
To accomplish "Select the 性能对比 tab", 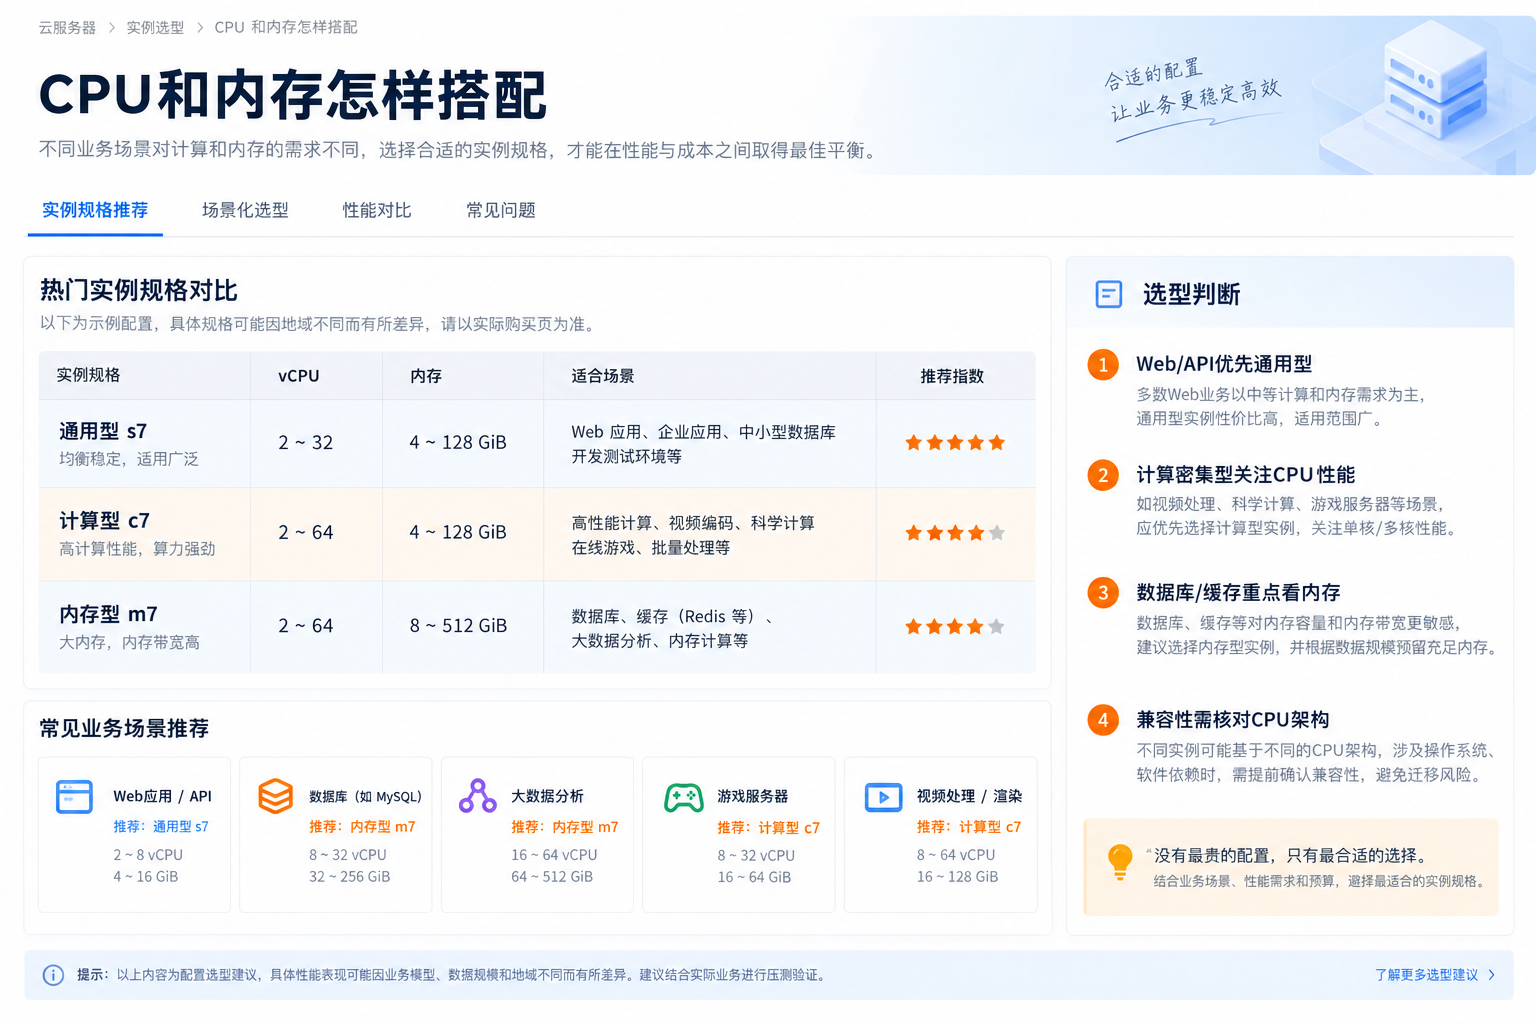I will (377, 210).
